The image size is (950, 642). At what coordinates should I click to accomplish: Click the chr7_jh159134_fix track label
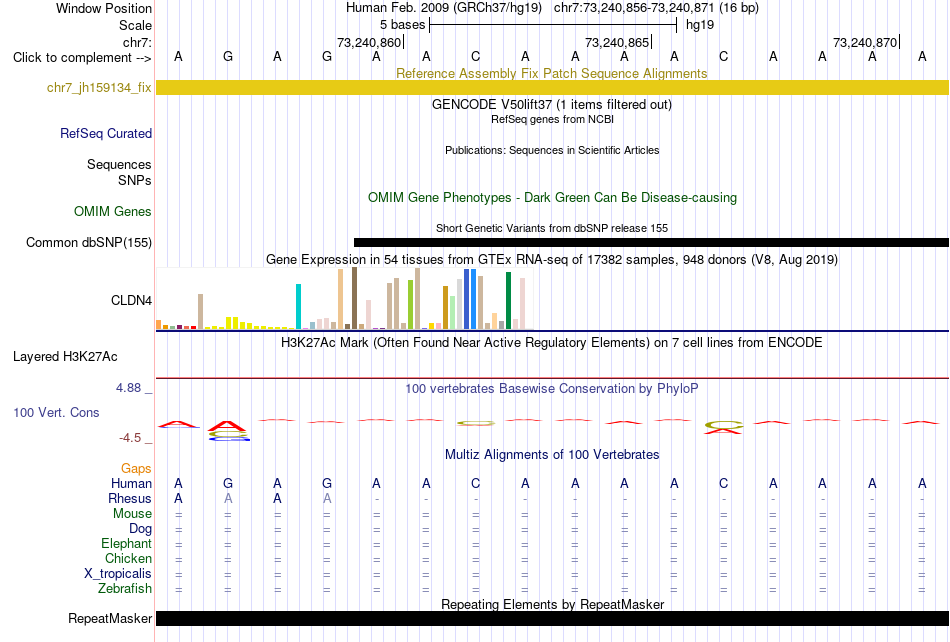(99, 87)
